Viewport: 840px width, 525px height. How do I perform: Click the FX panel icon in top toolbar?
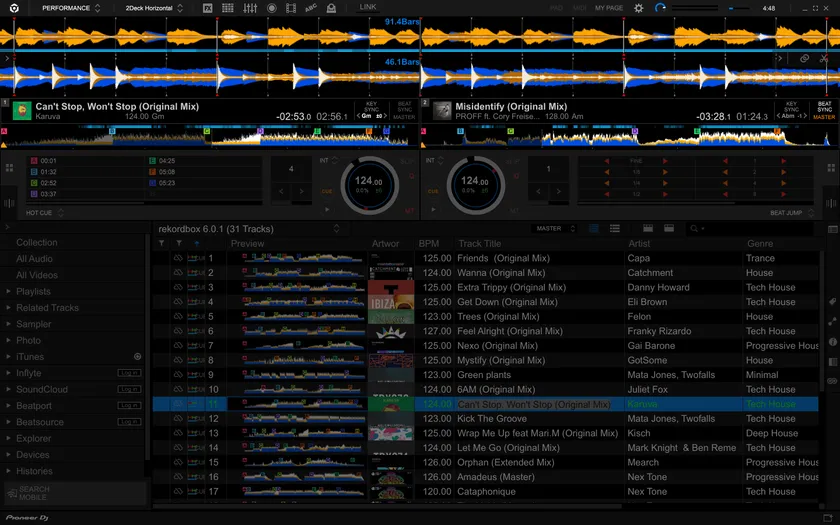pos(207,8)
